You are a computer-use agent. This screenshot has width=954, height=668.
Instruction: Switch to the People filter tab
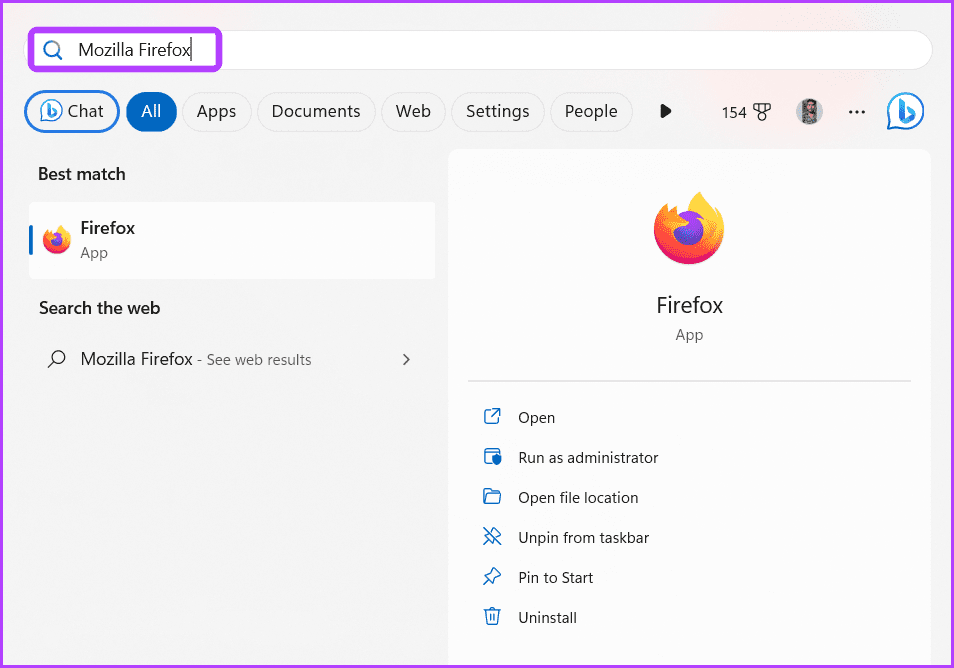[591, 111]
